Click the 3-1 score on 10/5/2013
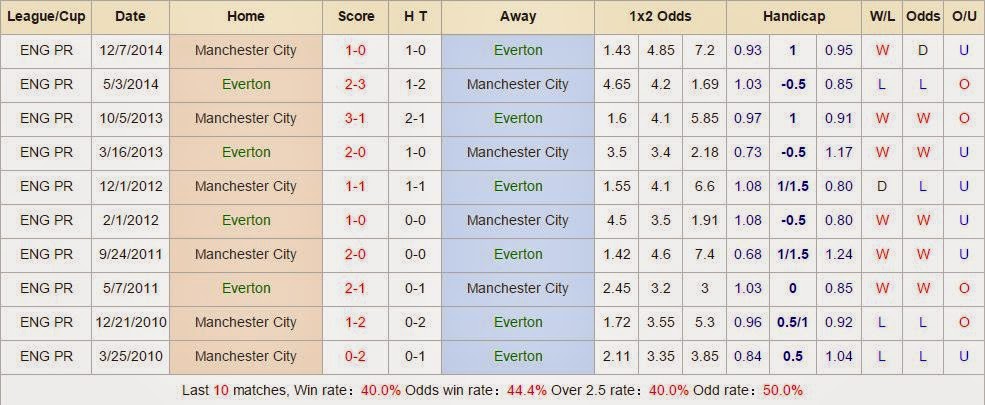985x405 pixels. pos(356,118)
